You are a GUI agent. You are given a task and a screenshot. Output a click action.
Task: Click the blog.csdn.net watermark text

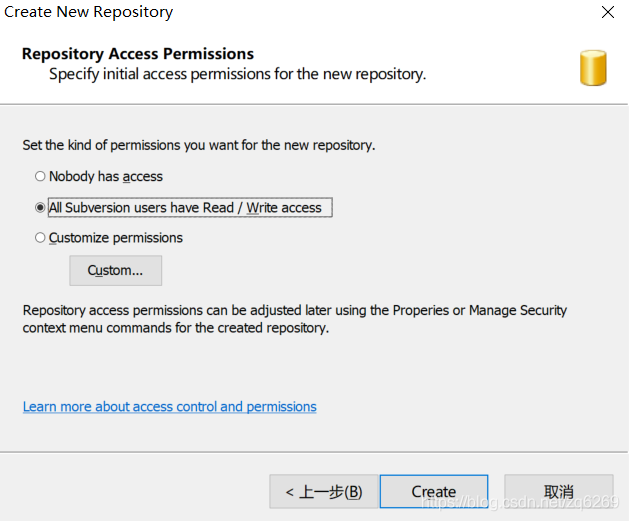coord(521,502)
